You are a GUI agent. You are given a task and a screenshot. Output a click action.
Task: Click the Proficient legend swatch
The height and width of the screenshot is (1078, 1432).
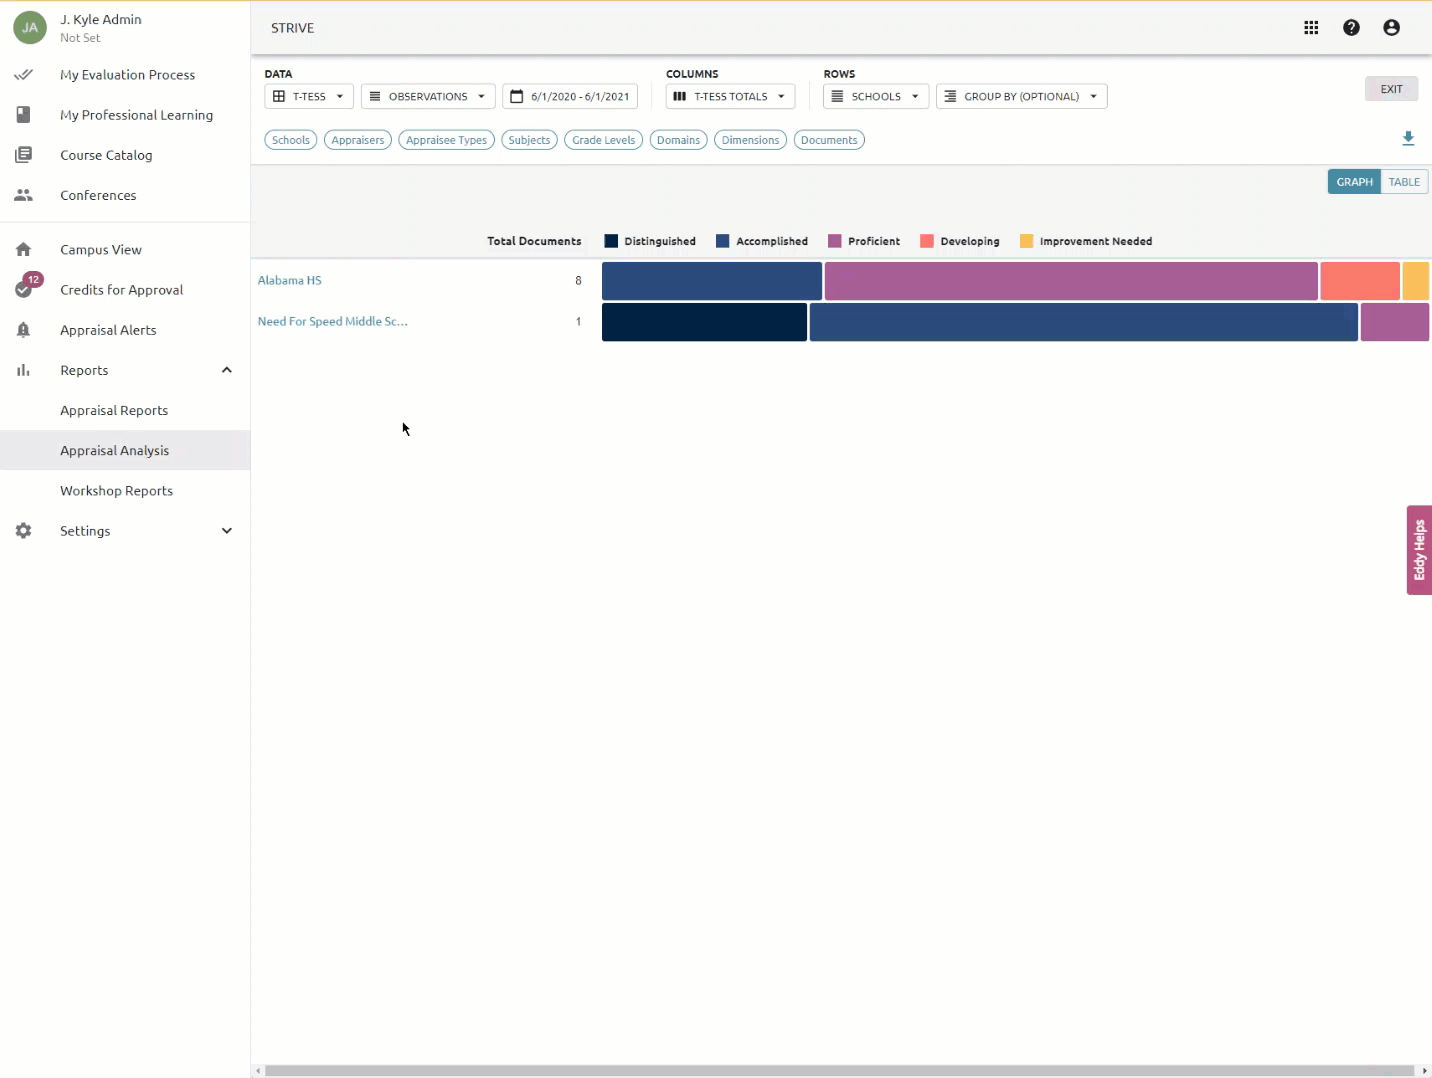835,241
